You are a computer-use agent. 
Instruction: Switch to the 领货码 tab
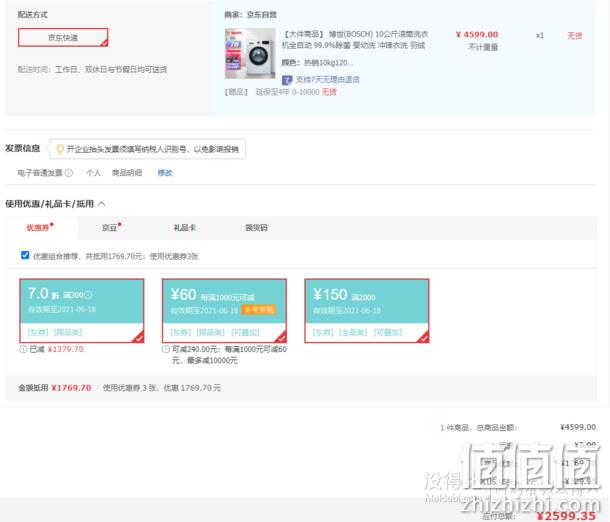pos(256,228)
